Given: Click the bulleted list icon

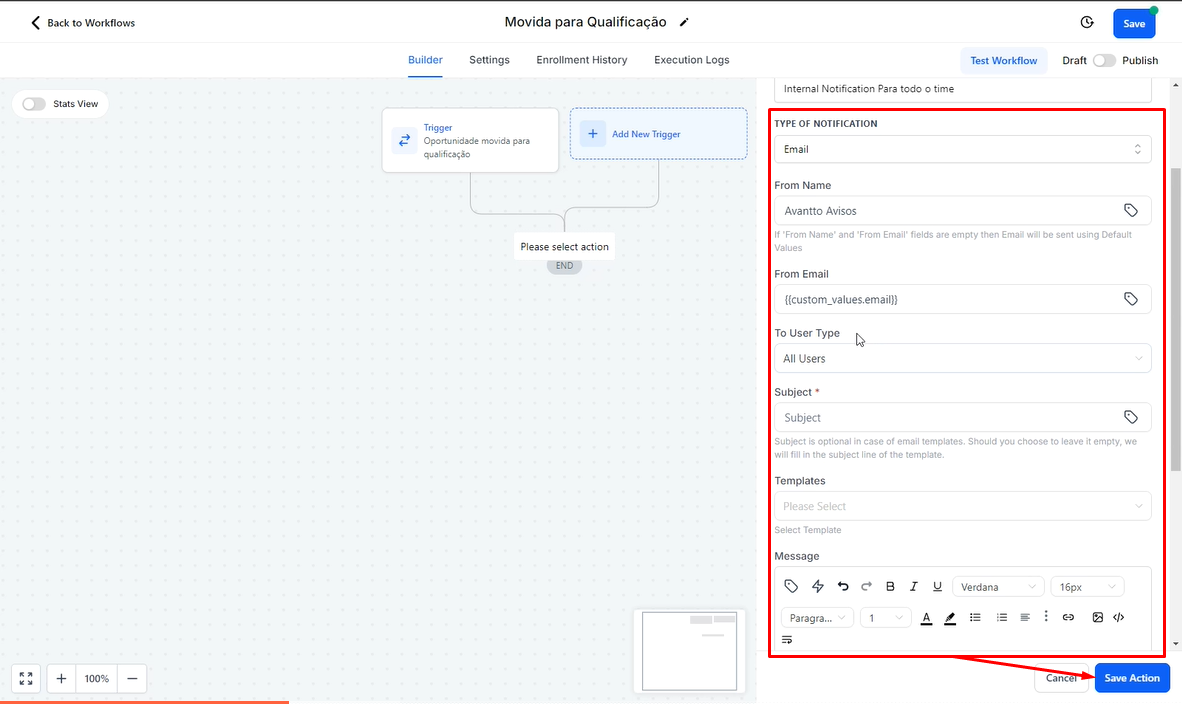Looking at the screenshot, I should pyautogui.click(x=976, y=618).
